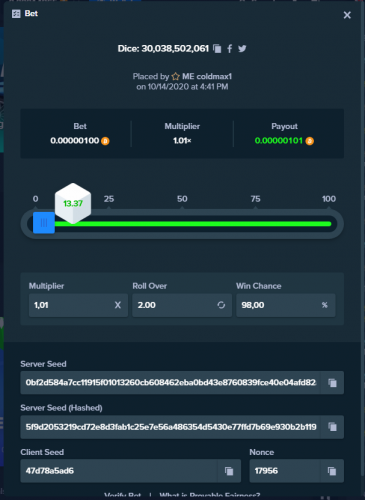
Task: Focus the Roll Over 2.00 field
Action: pos(182,305)
